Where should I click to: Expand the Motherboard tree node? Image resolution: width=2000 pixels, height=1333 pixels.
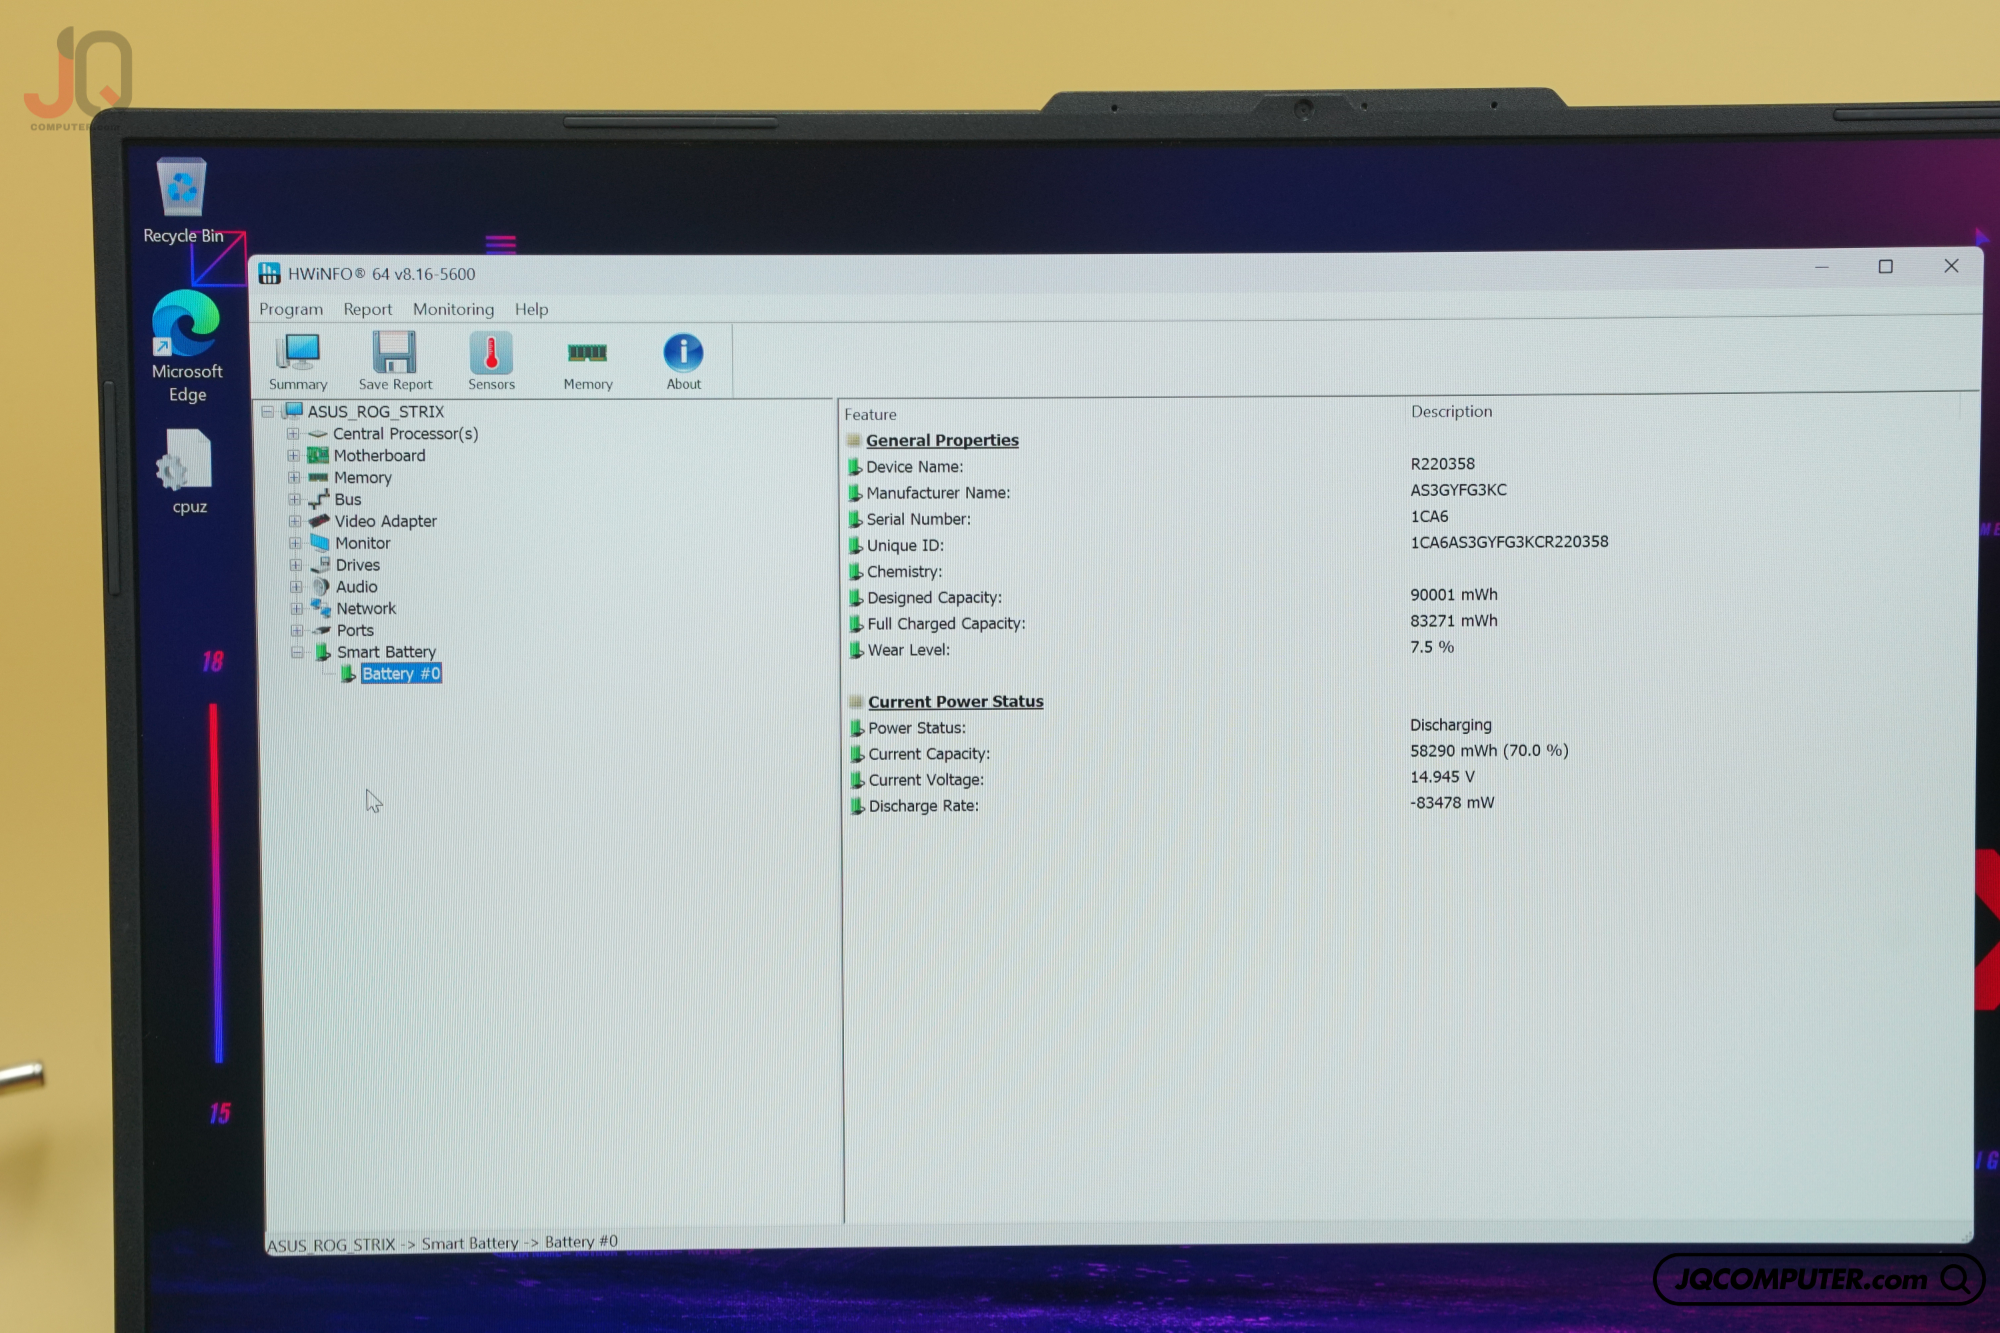coord(293,456)
